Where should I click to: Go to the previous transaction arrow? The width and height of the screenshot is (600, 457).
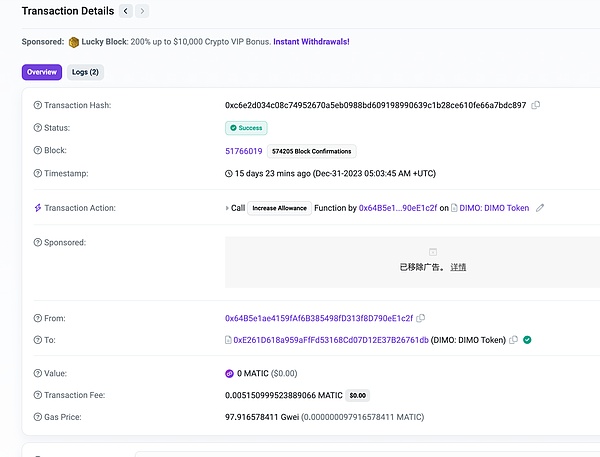125,11
